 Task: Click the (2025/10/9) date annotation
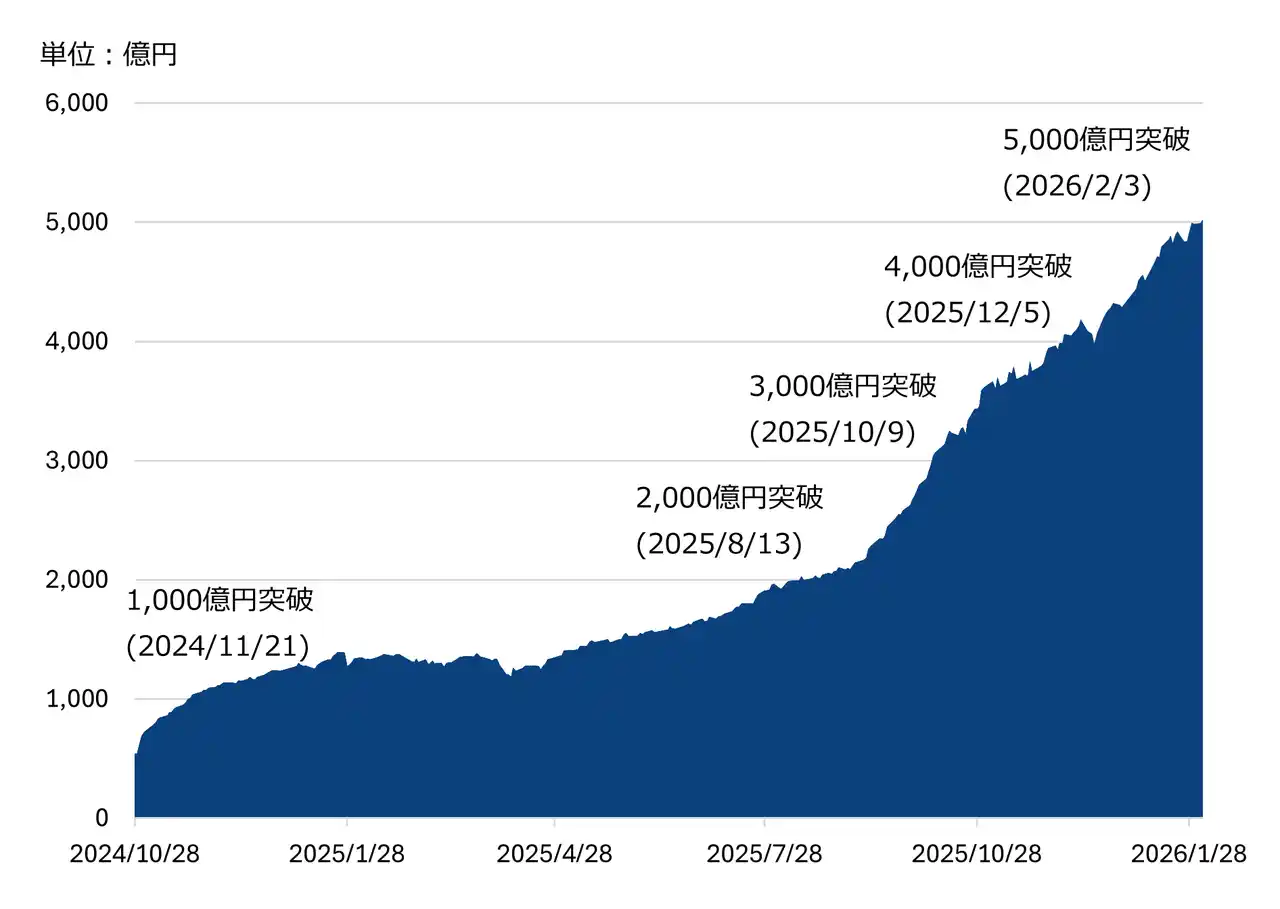tap(832, 433)
